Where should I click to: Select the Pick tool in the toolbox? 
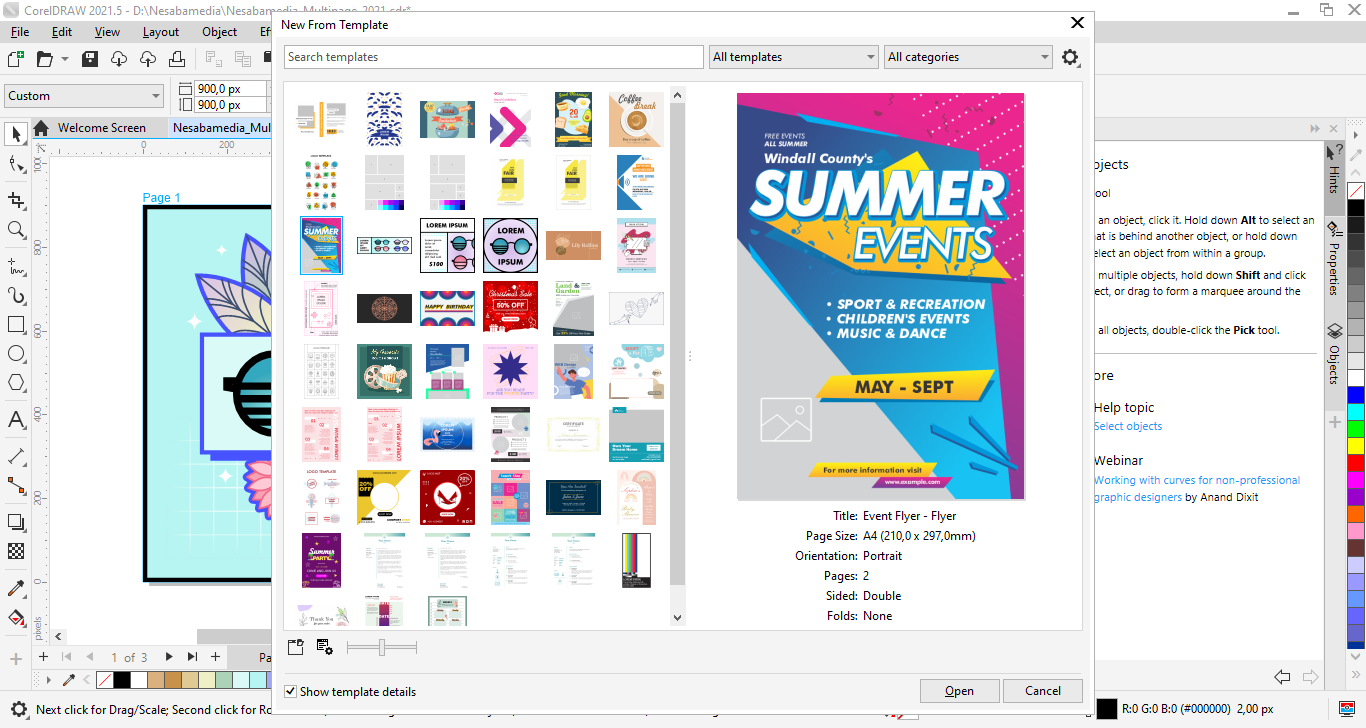[x=16, y=134]
